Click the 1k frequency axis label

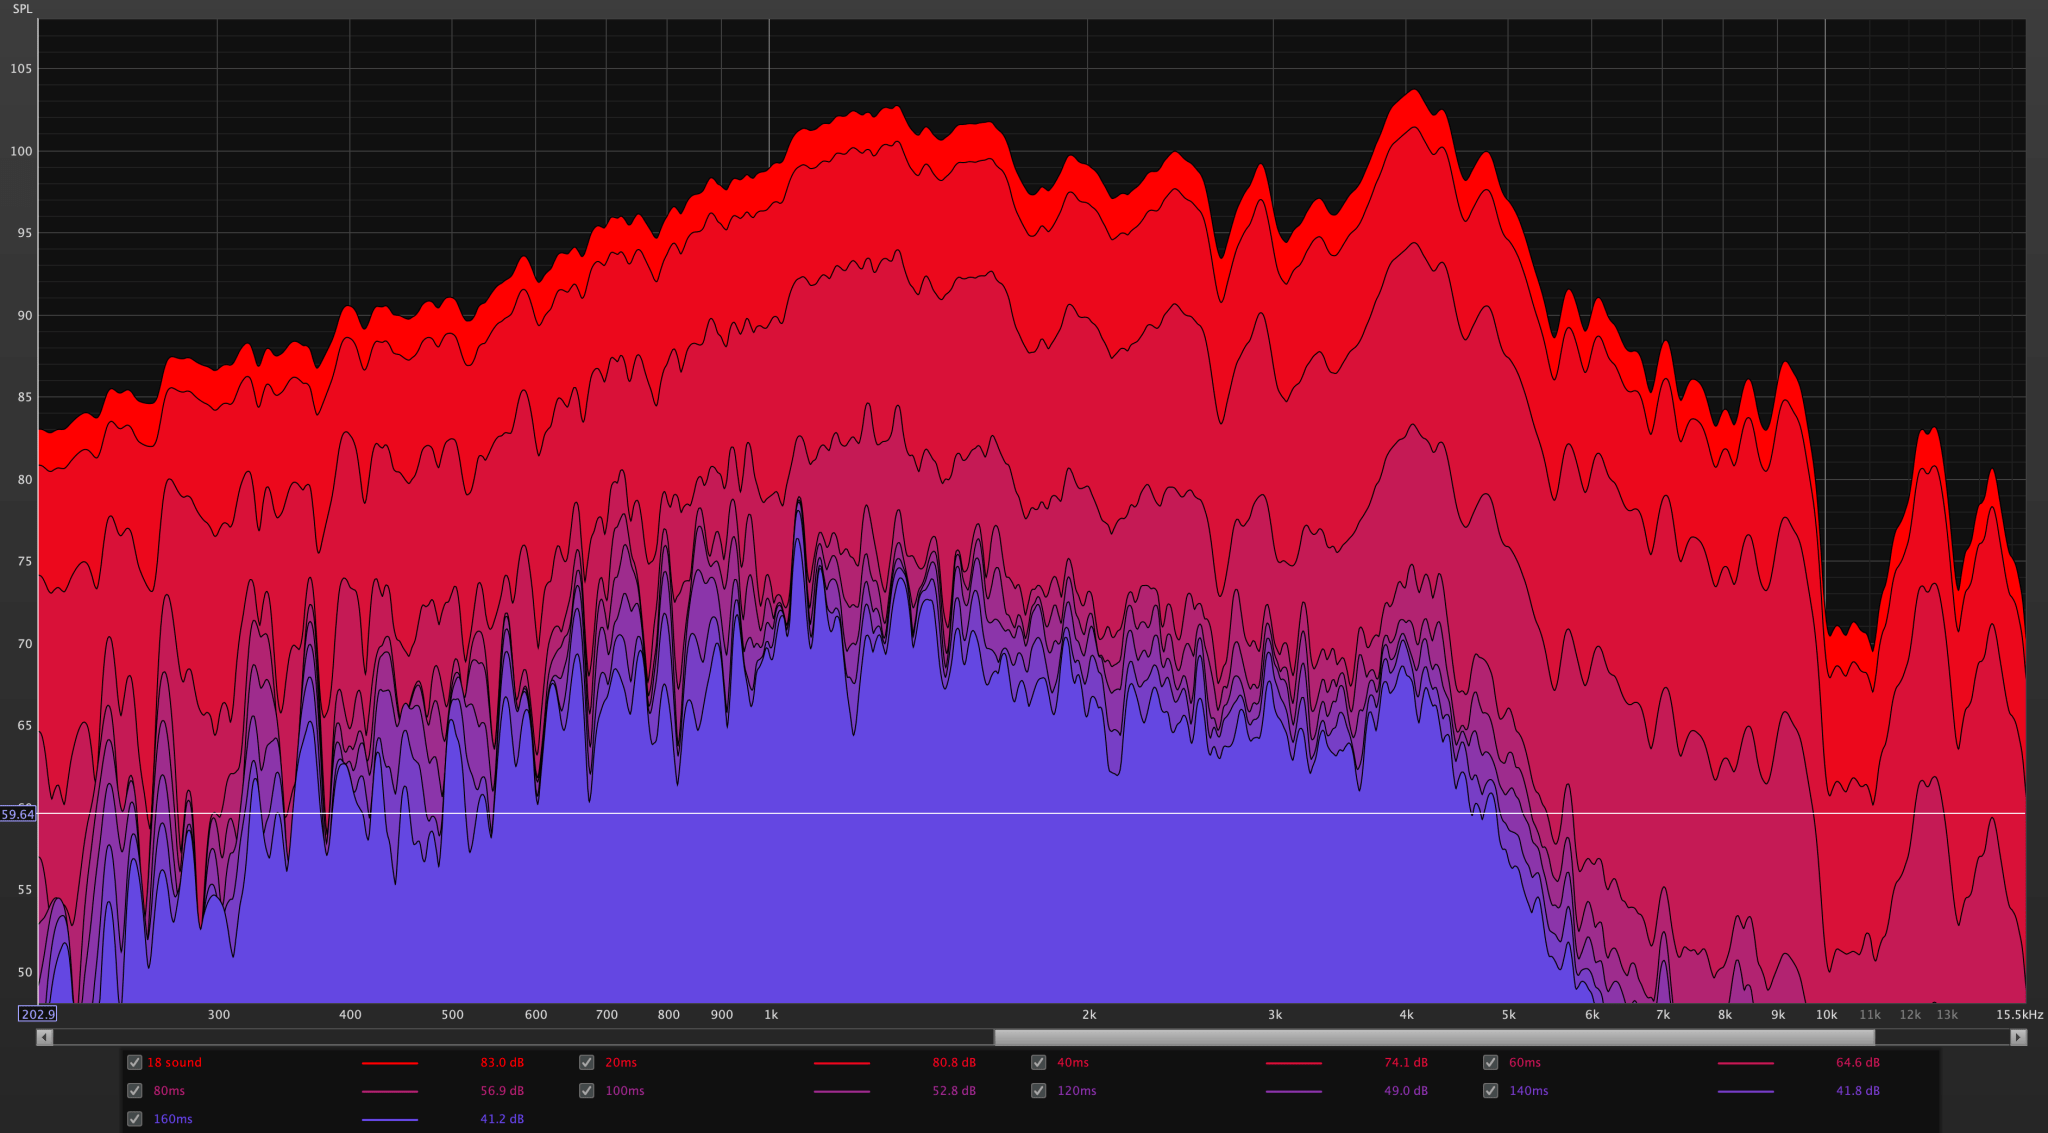pos(771,1014)
